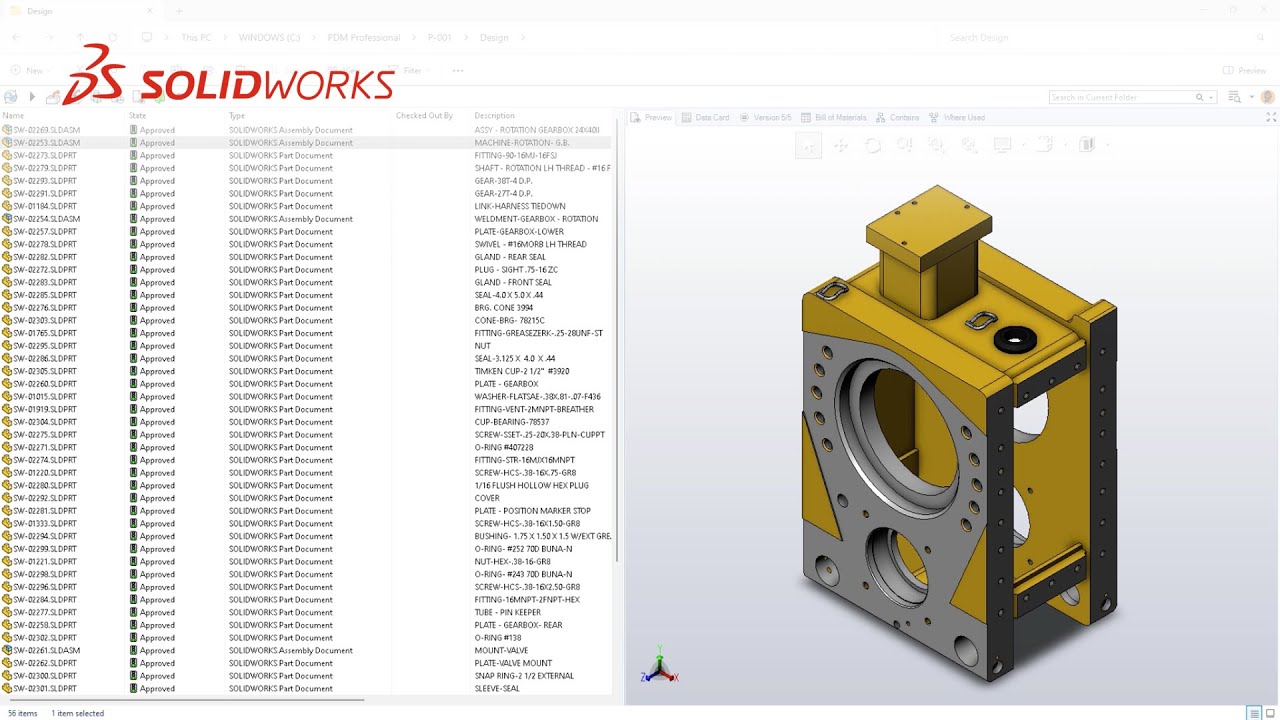
Task: Click the magnifier in Search in Current Folder
Action: pos(1199,97)
